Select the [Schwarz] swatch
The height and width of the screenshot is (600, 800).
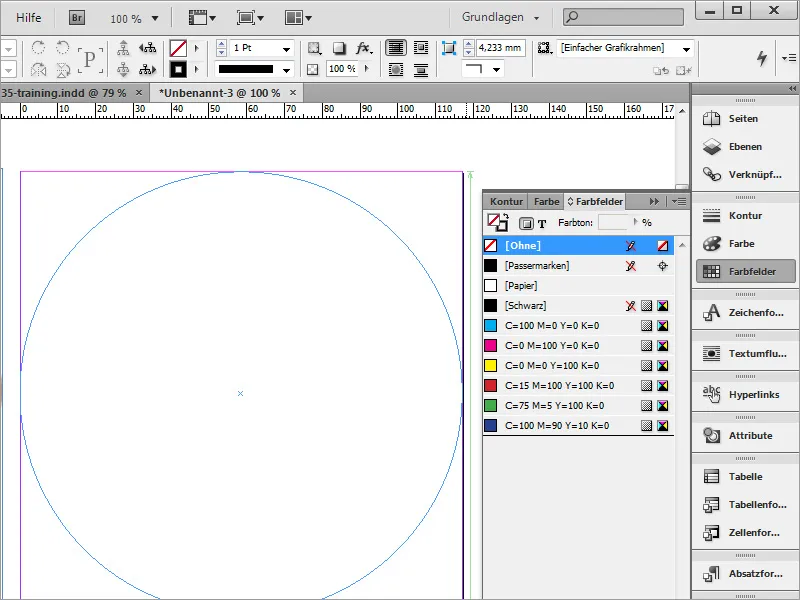578,305
